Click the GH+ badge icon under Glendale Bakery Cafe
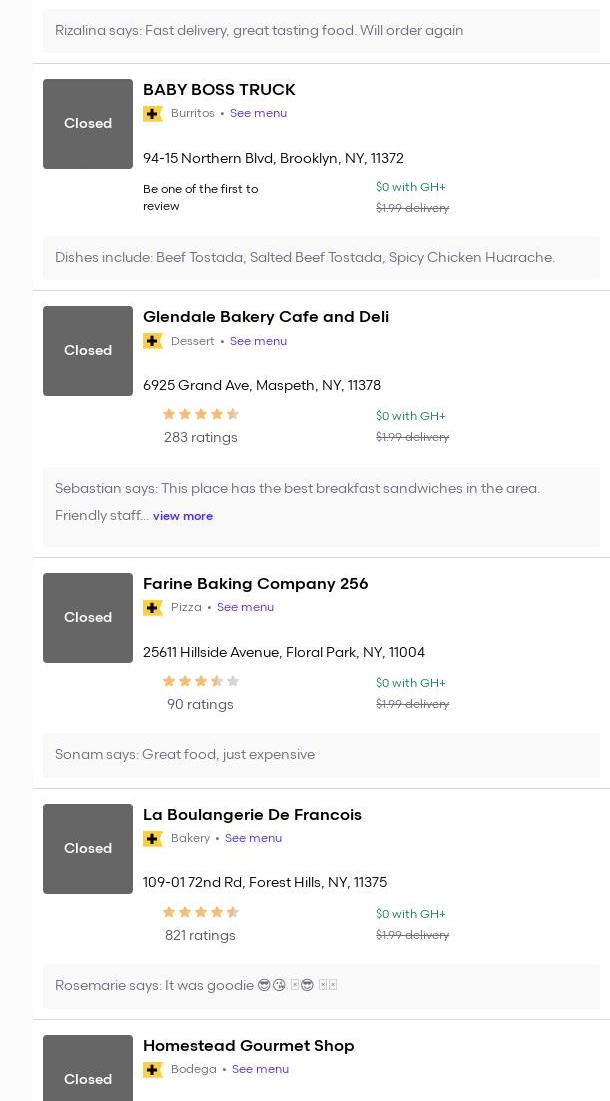The height and width of the screenshot is (1101, 610). click(x=153, y=342)
